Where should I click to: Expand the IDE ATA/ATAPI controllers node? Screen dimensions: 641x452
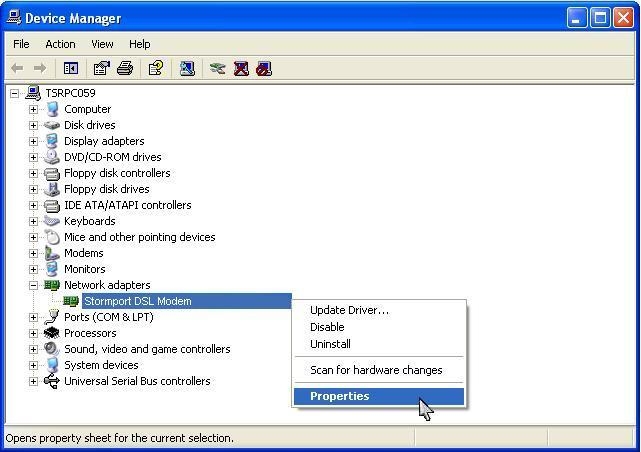pos(33,206)
